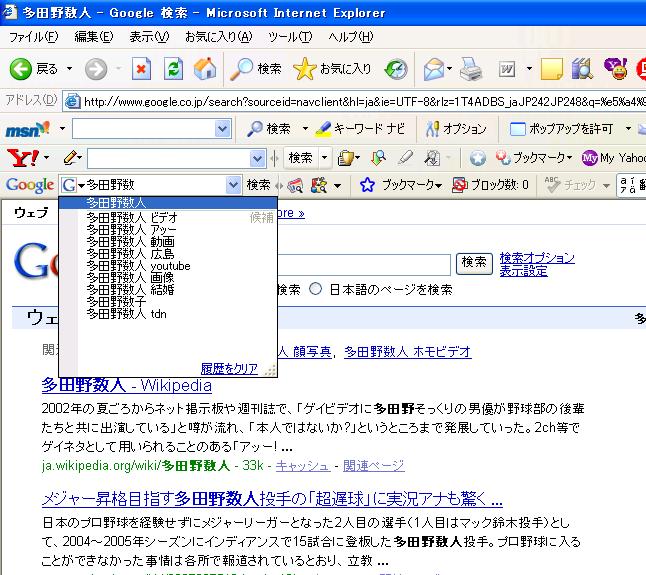Screen dimensions: 646x575
Task: Open the MSN search box dropdown arrow
Action: [222, 129]
